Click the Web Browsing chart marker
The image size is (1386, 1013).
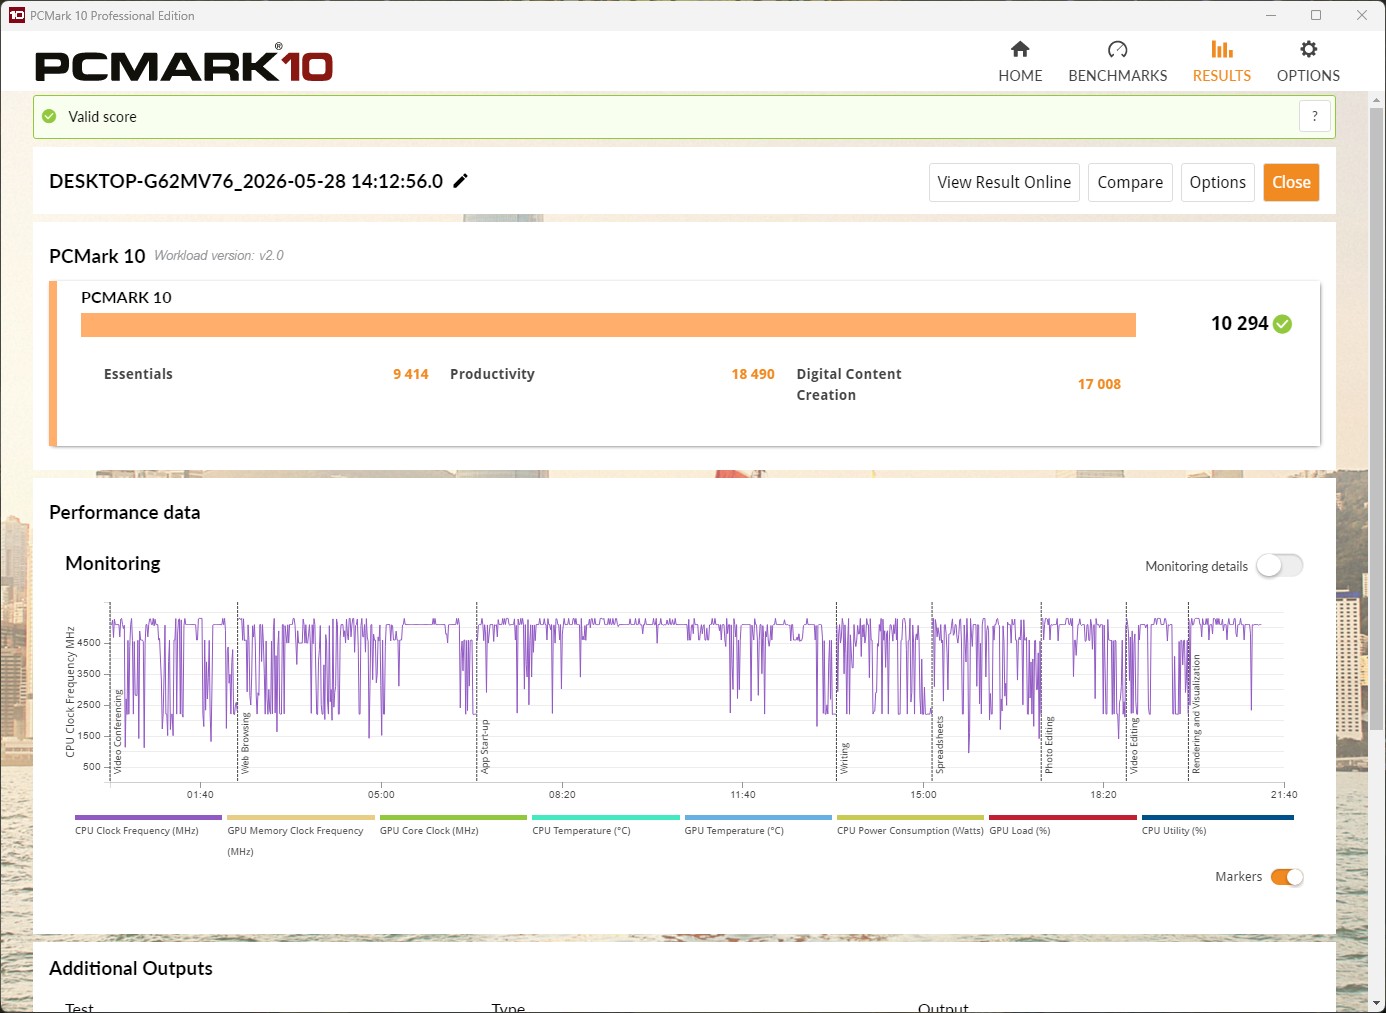pos(245,743)
